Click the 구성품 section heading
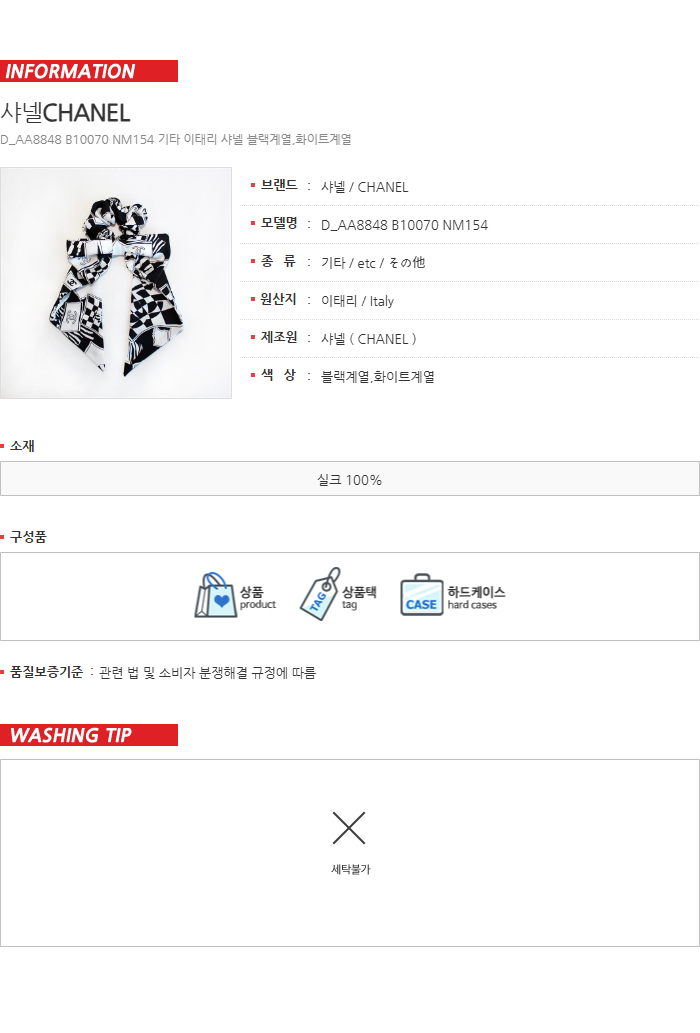This screenshot has width=700, height=1033. pyautogui.click(x=28, y=537)
